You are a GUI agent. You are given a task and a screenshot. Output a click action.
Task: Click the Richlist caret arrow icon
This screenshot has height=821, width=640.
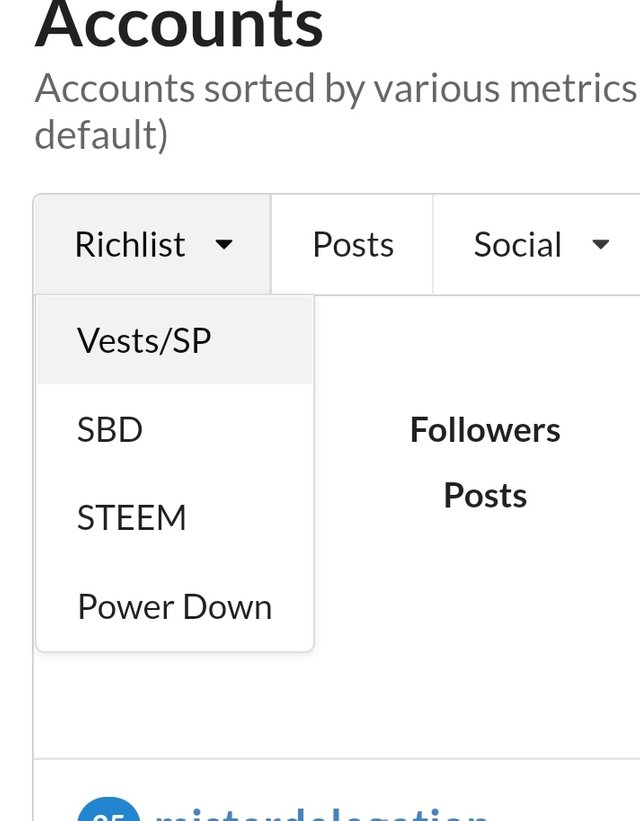[x=225, y=245]
